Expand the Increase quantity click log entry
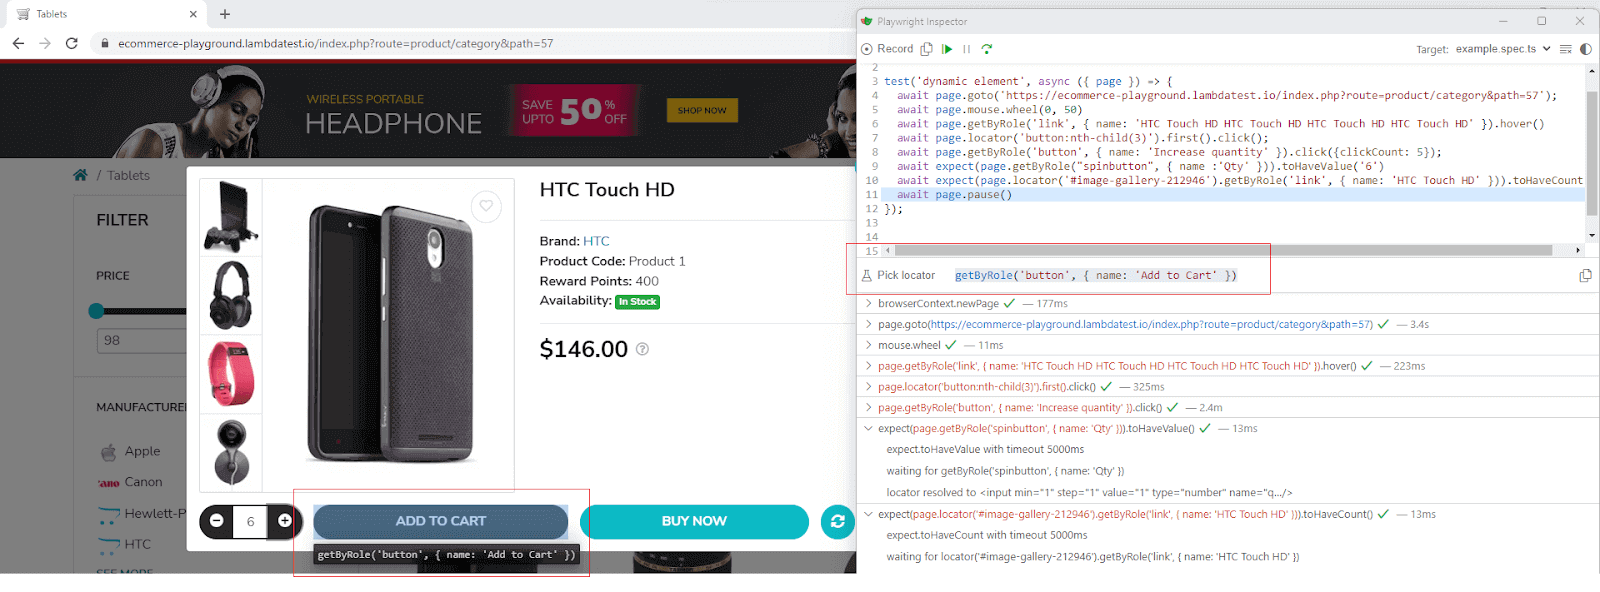This screenshot has width=1600, height=592. pos(868,408)
